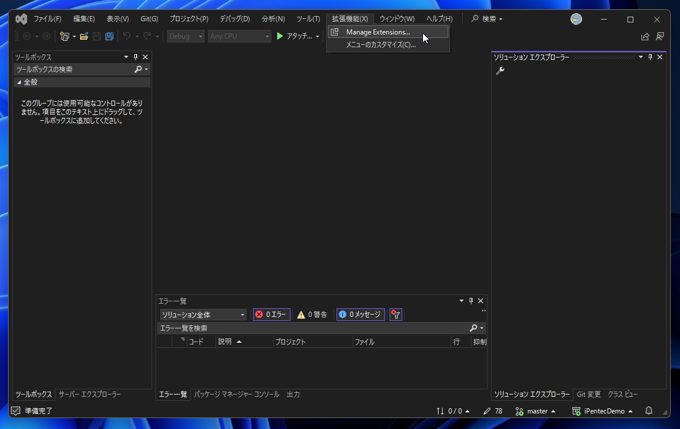This screenshot has height=429, width=680.
Task: Click the ツールボックスの検索 input field
Action: click(x=74, y=69)
